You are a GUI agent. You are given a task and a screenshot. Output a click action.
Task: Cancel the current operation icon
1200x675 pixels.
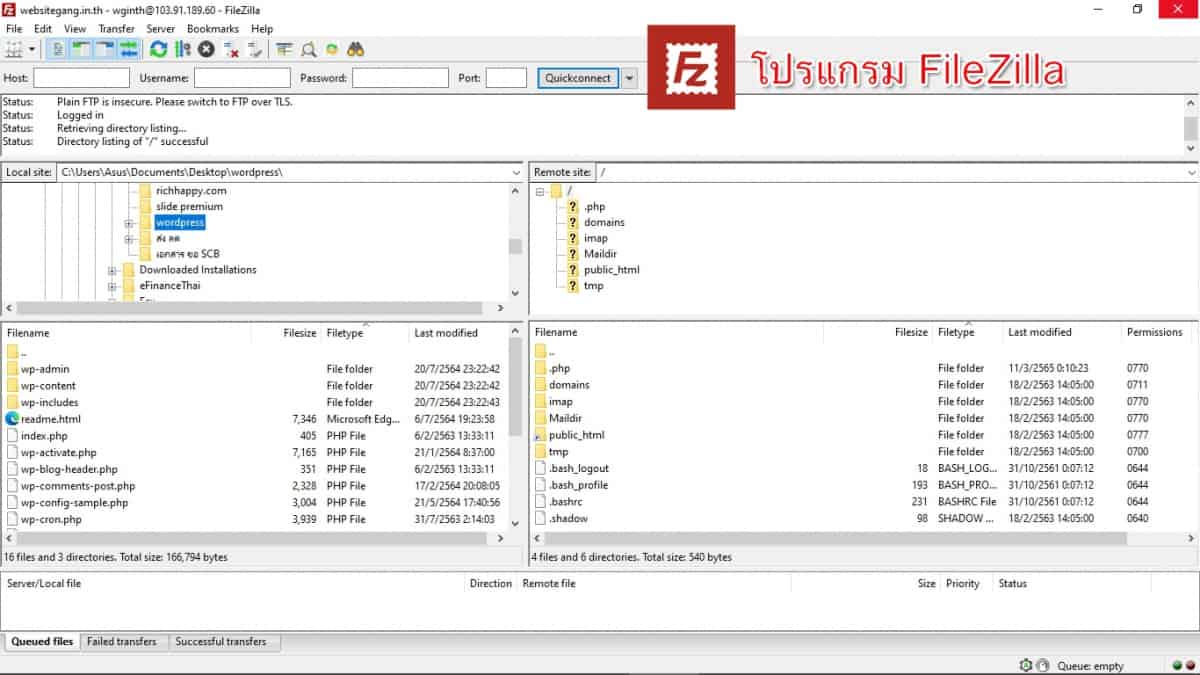[206, 49]
